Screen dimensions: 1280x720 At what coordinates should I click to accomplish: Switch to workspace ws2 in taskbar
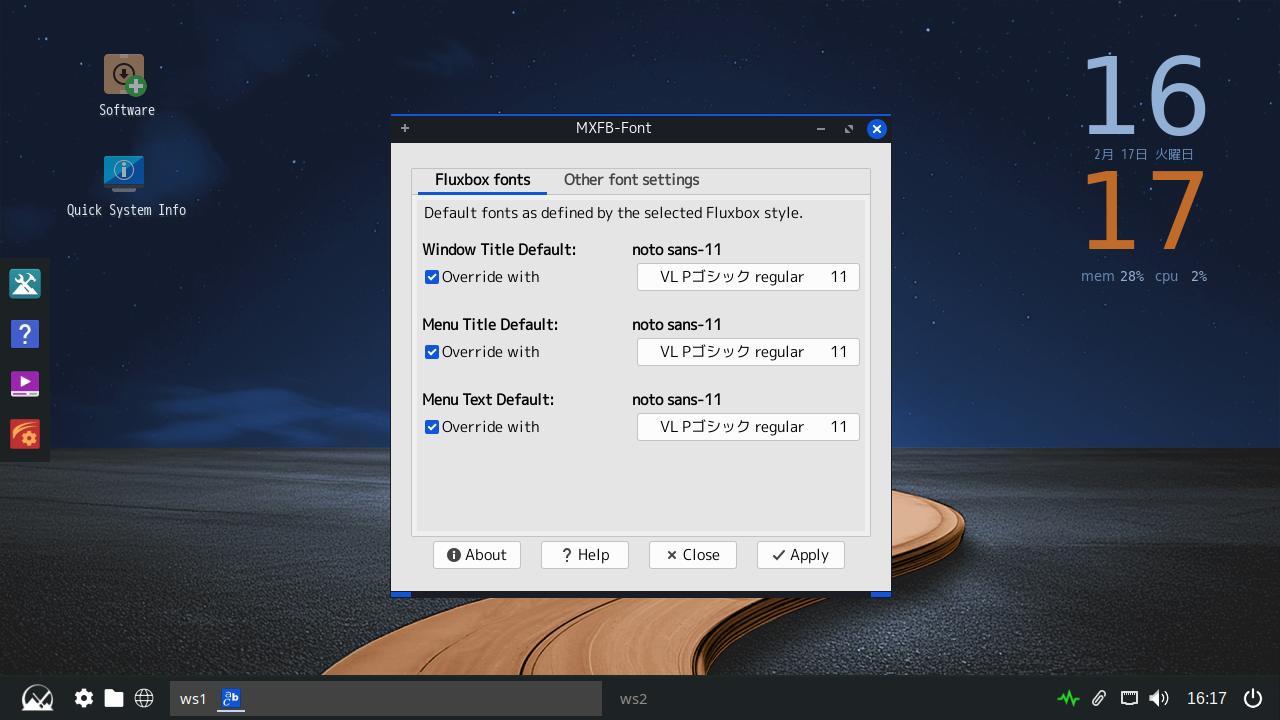pos(633,698)
